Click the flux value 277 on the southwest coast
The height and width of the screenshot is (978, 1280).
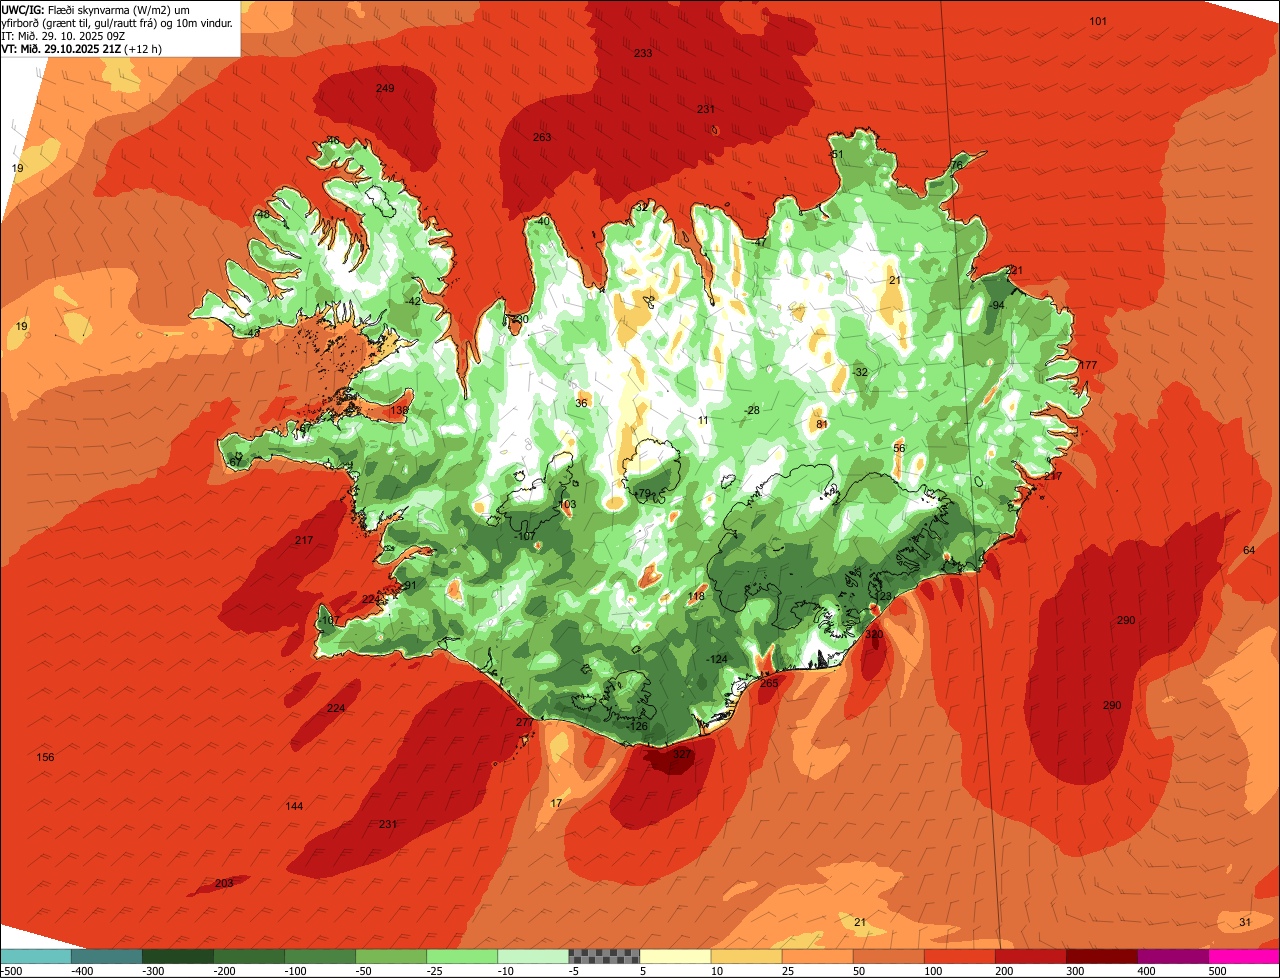tap(525, 722)
